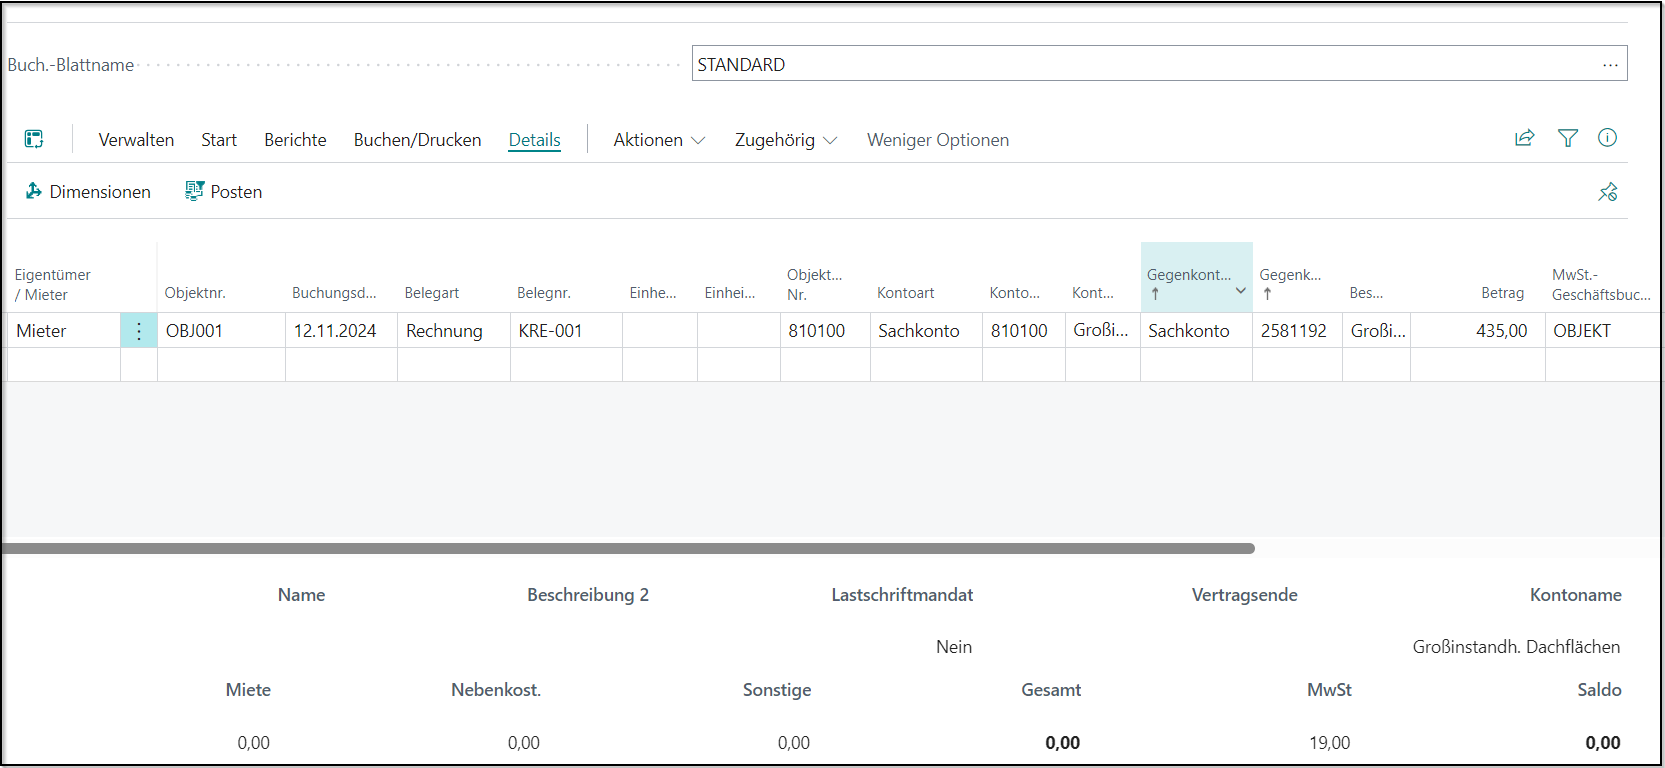Click the horizontal scrollbar below the grid
Image resolution: width=1665 pixels, height=768 pixels.
tap(628, 548)
